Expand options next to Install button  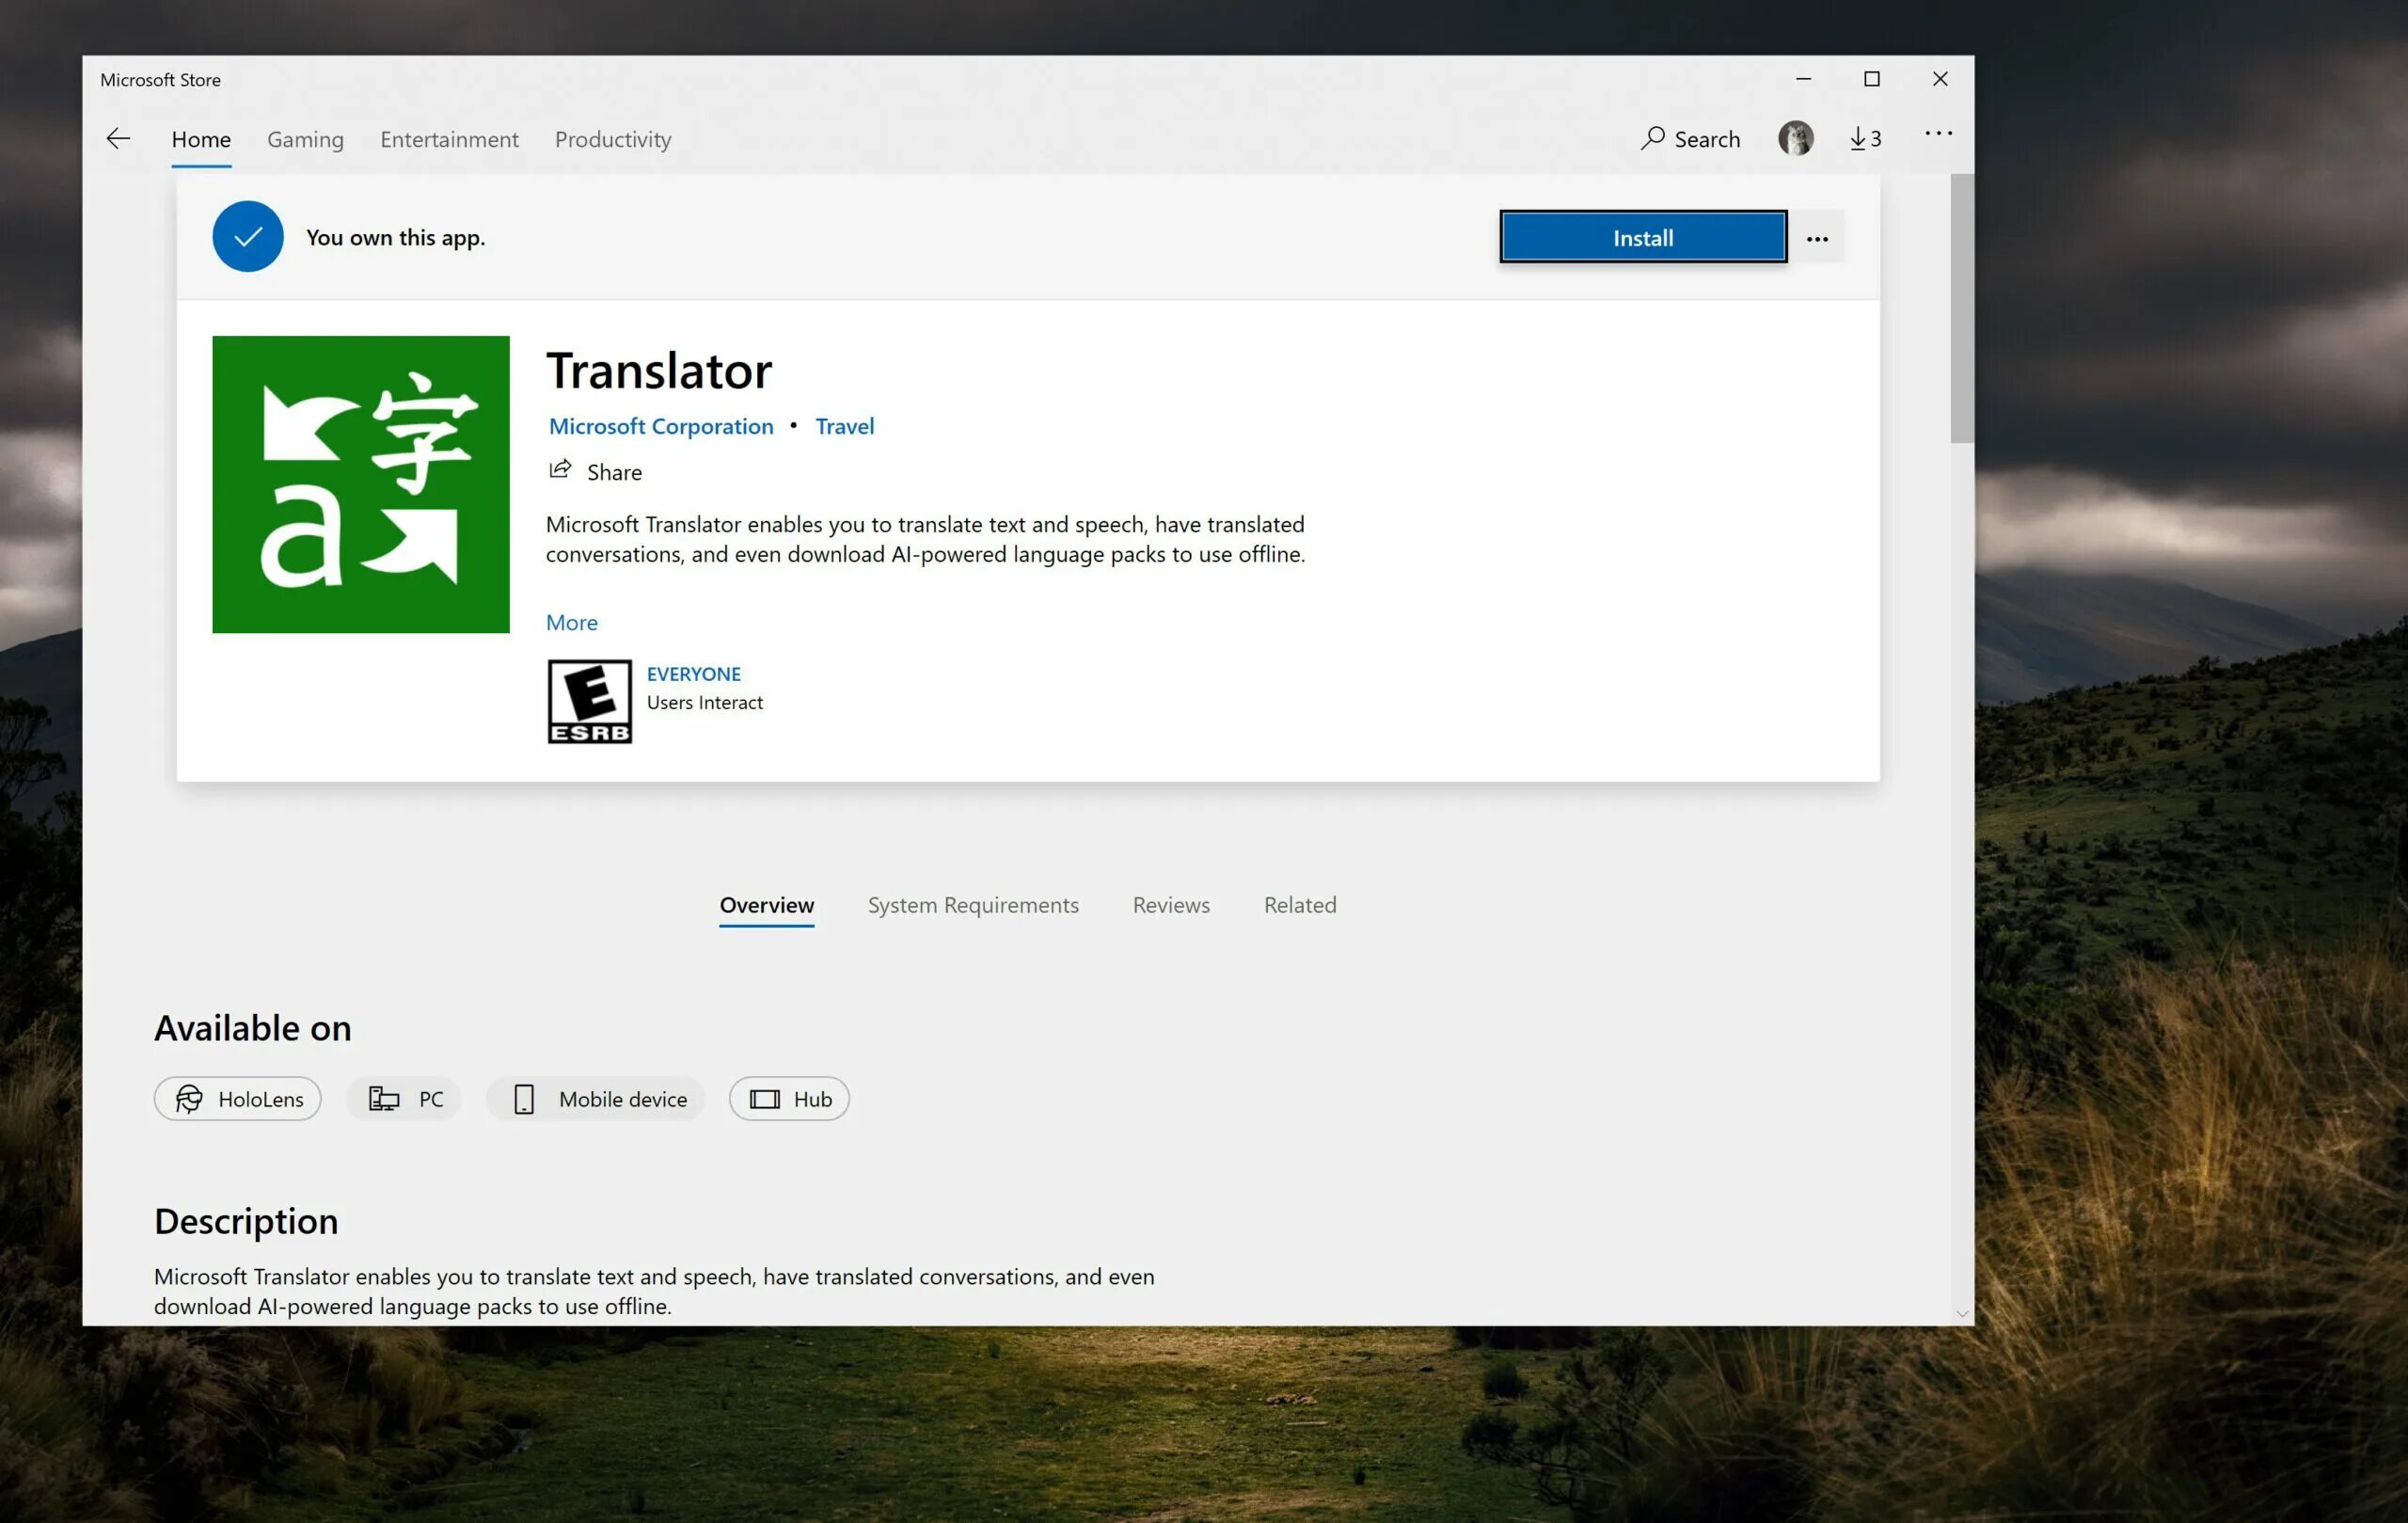pos(1817,238)
